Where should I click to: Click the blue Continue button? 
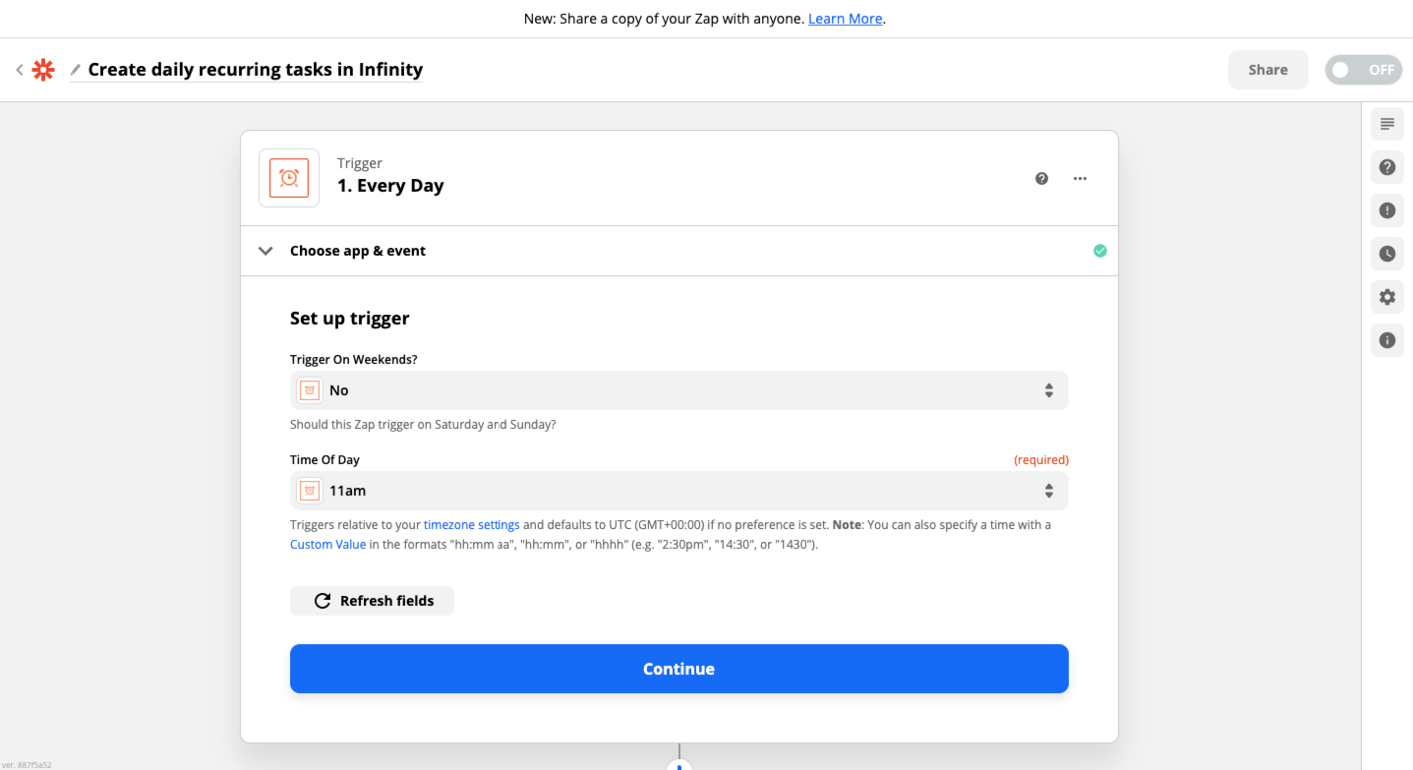pyautogui.click(x=679, y=669)
